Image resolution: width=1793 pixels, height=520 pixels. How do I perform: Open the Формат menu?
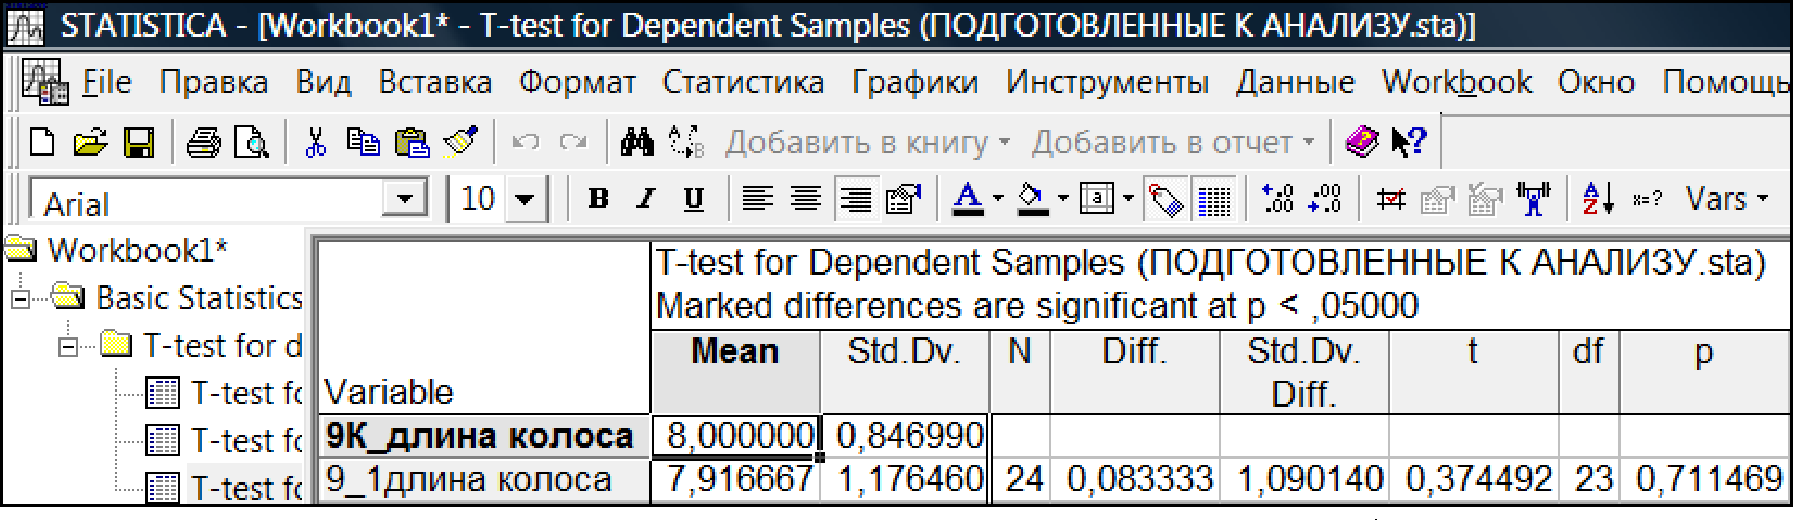click(577, 82)
